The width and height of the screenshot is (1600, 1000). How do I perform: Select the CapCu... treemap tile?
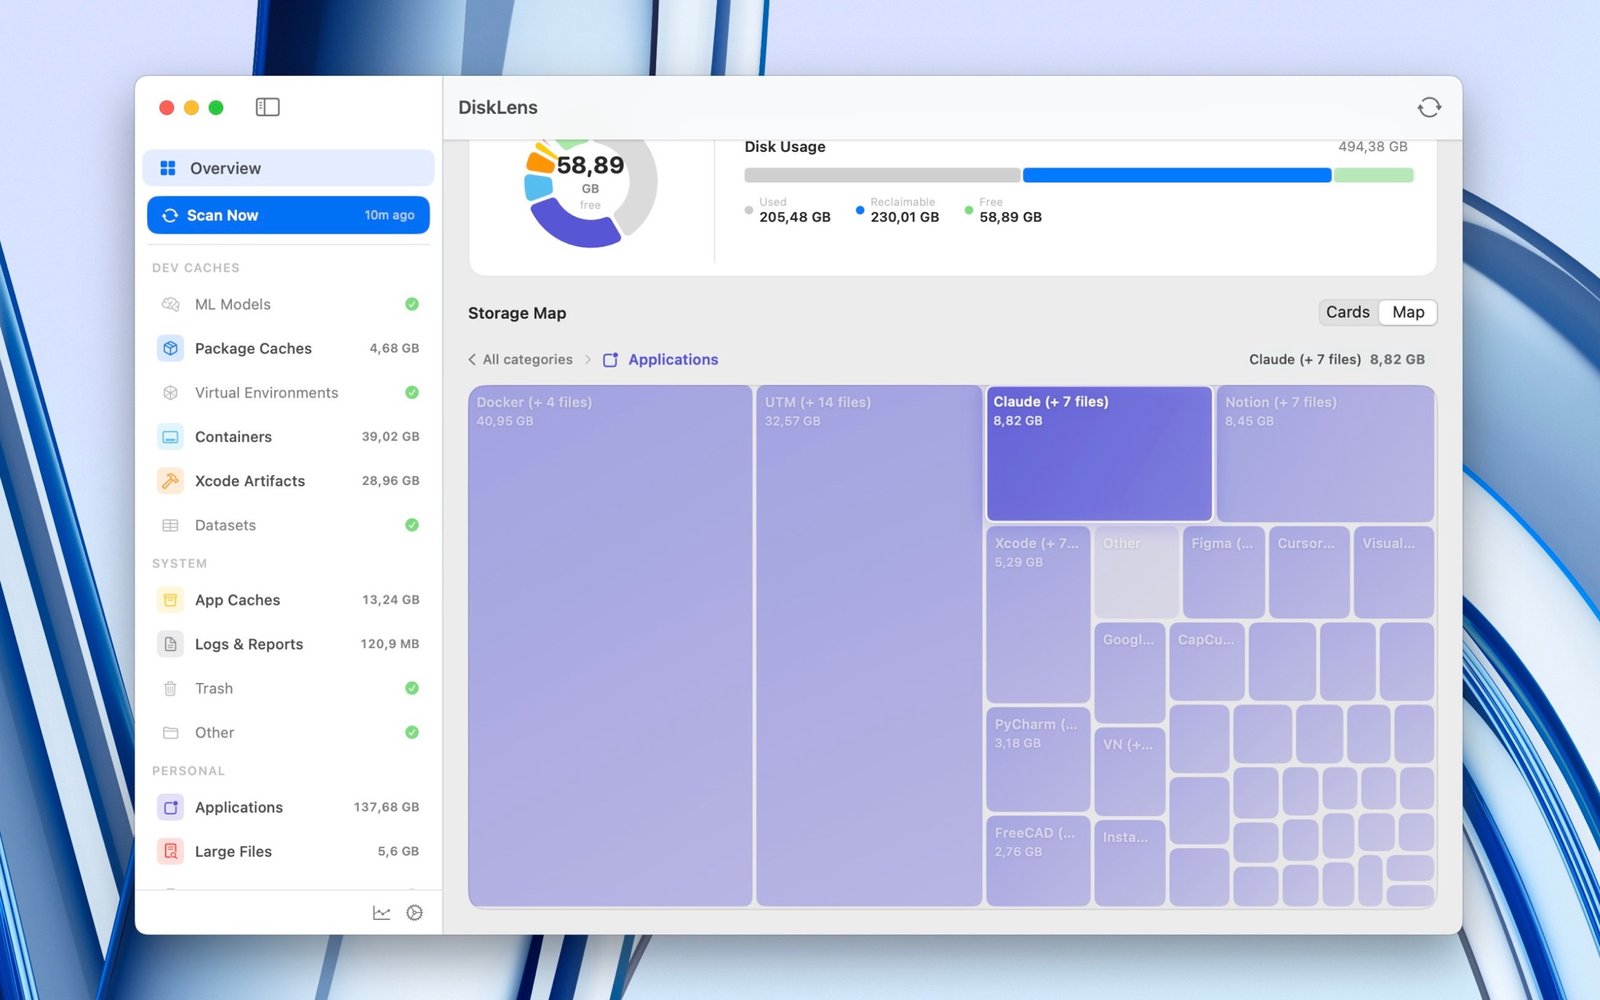(x=1207, y=661)
